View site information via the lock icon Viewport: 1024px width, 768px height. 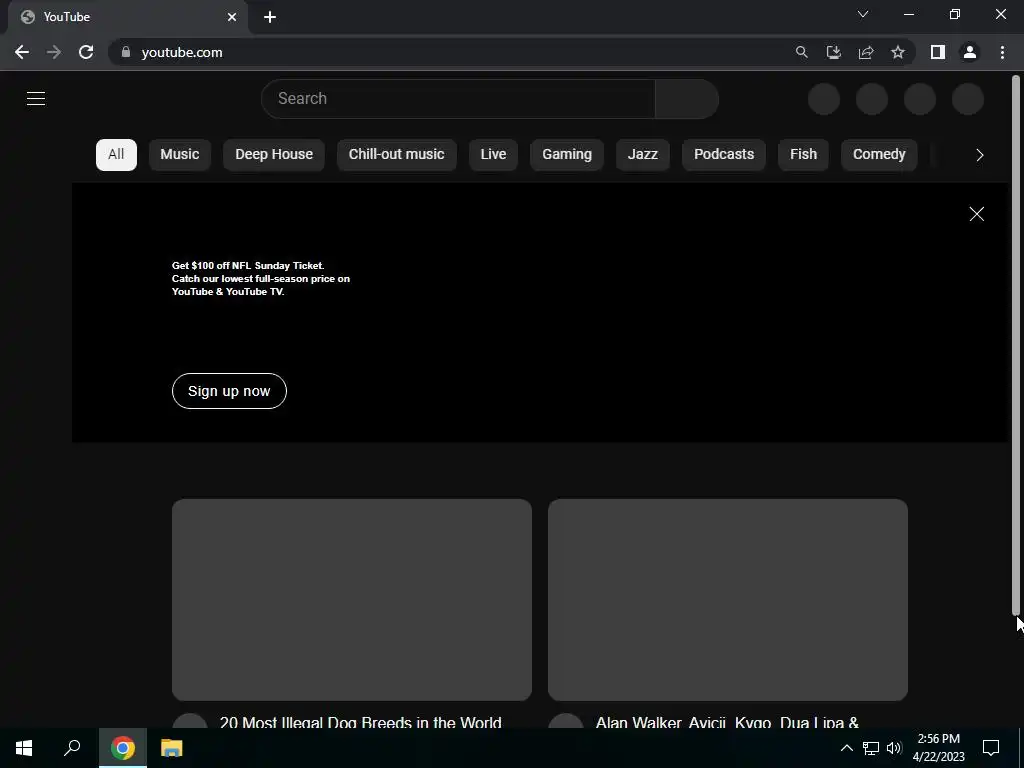point(126,52)
